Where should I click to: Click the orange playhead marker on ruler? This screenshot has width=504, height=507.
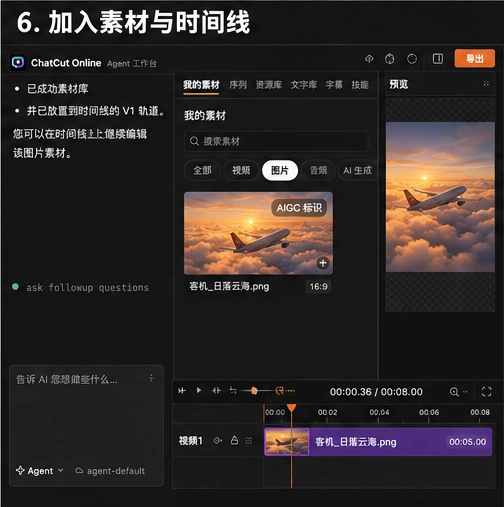tap(292, 408)
